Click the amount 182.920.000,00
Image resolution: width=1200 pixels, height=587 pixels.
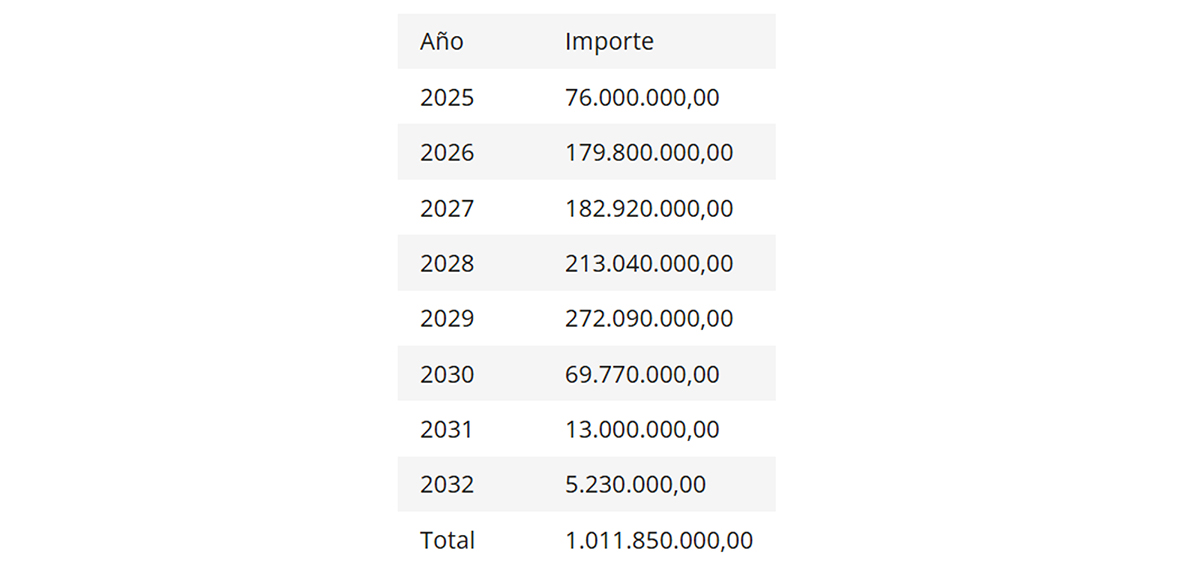[x=649, y=209]
